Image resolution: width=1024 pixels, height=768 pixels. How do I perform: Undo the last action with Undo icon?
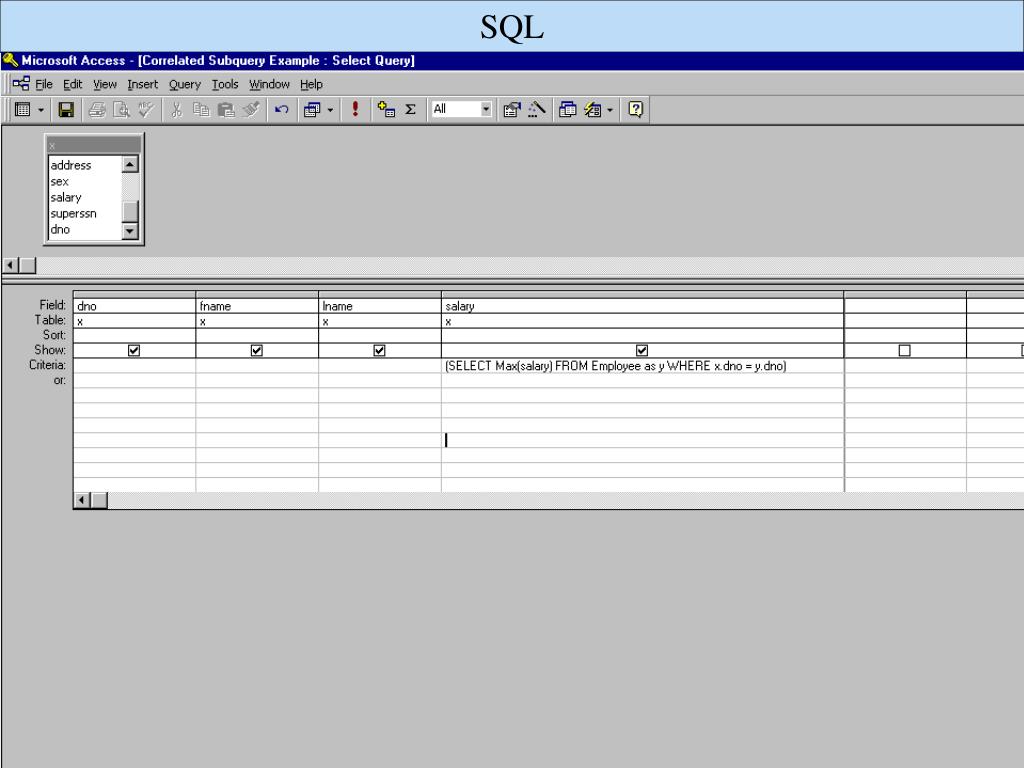[x=281, y=110]
